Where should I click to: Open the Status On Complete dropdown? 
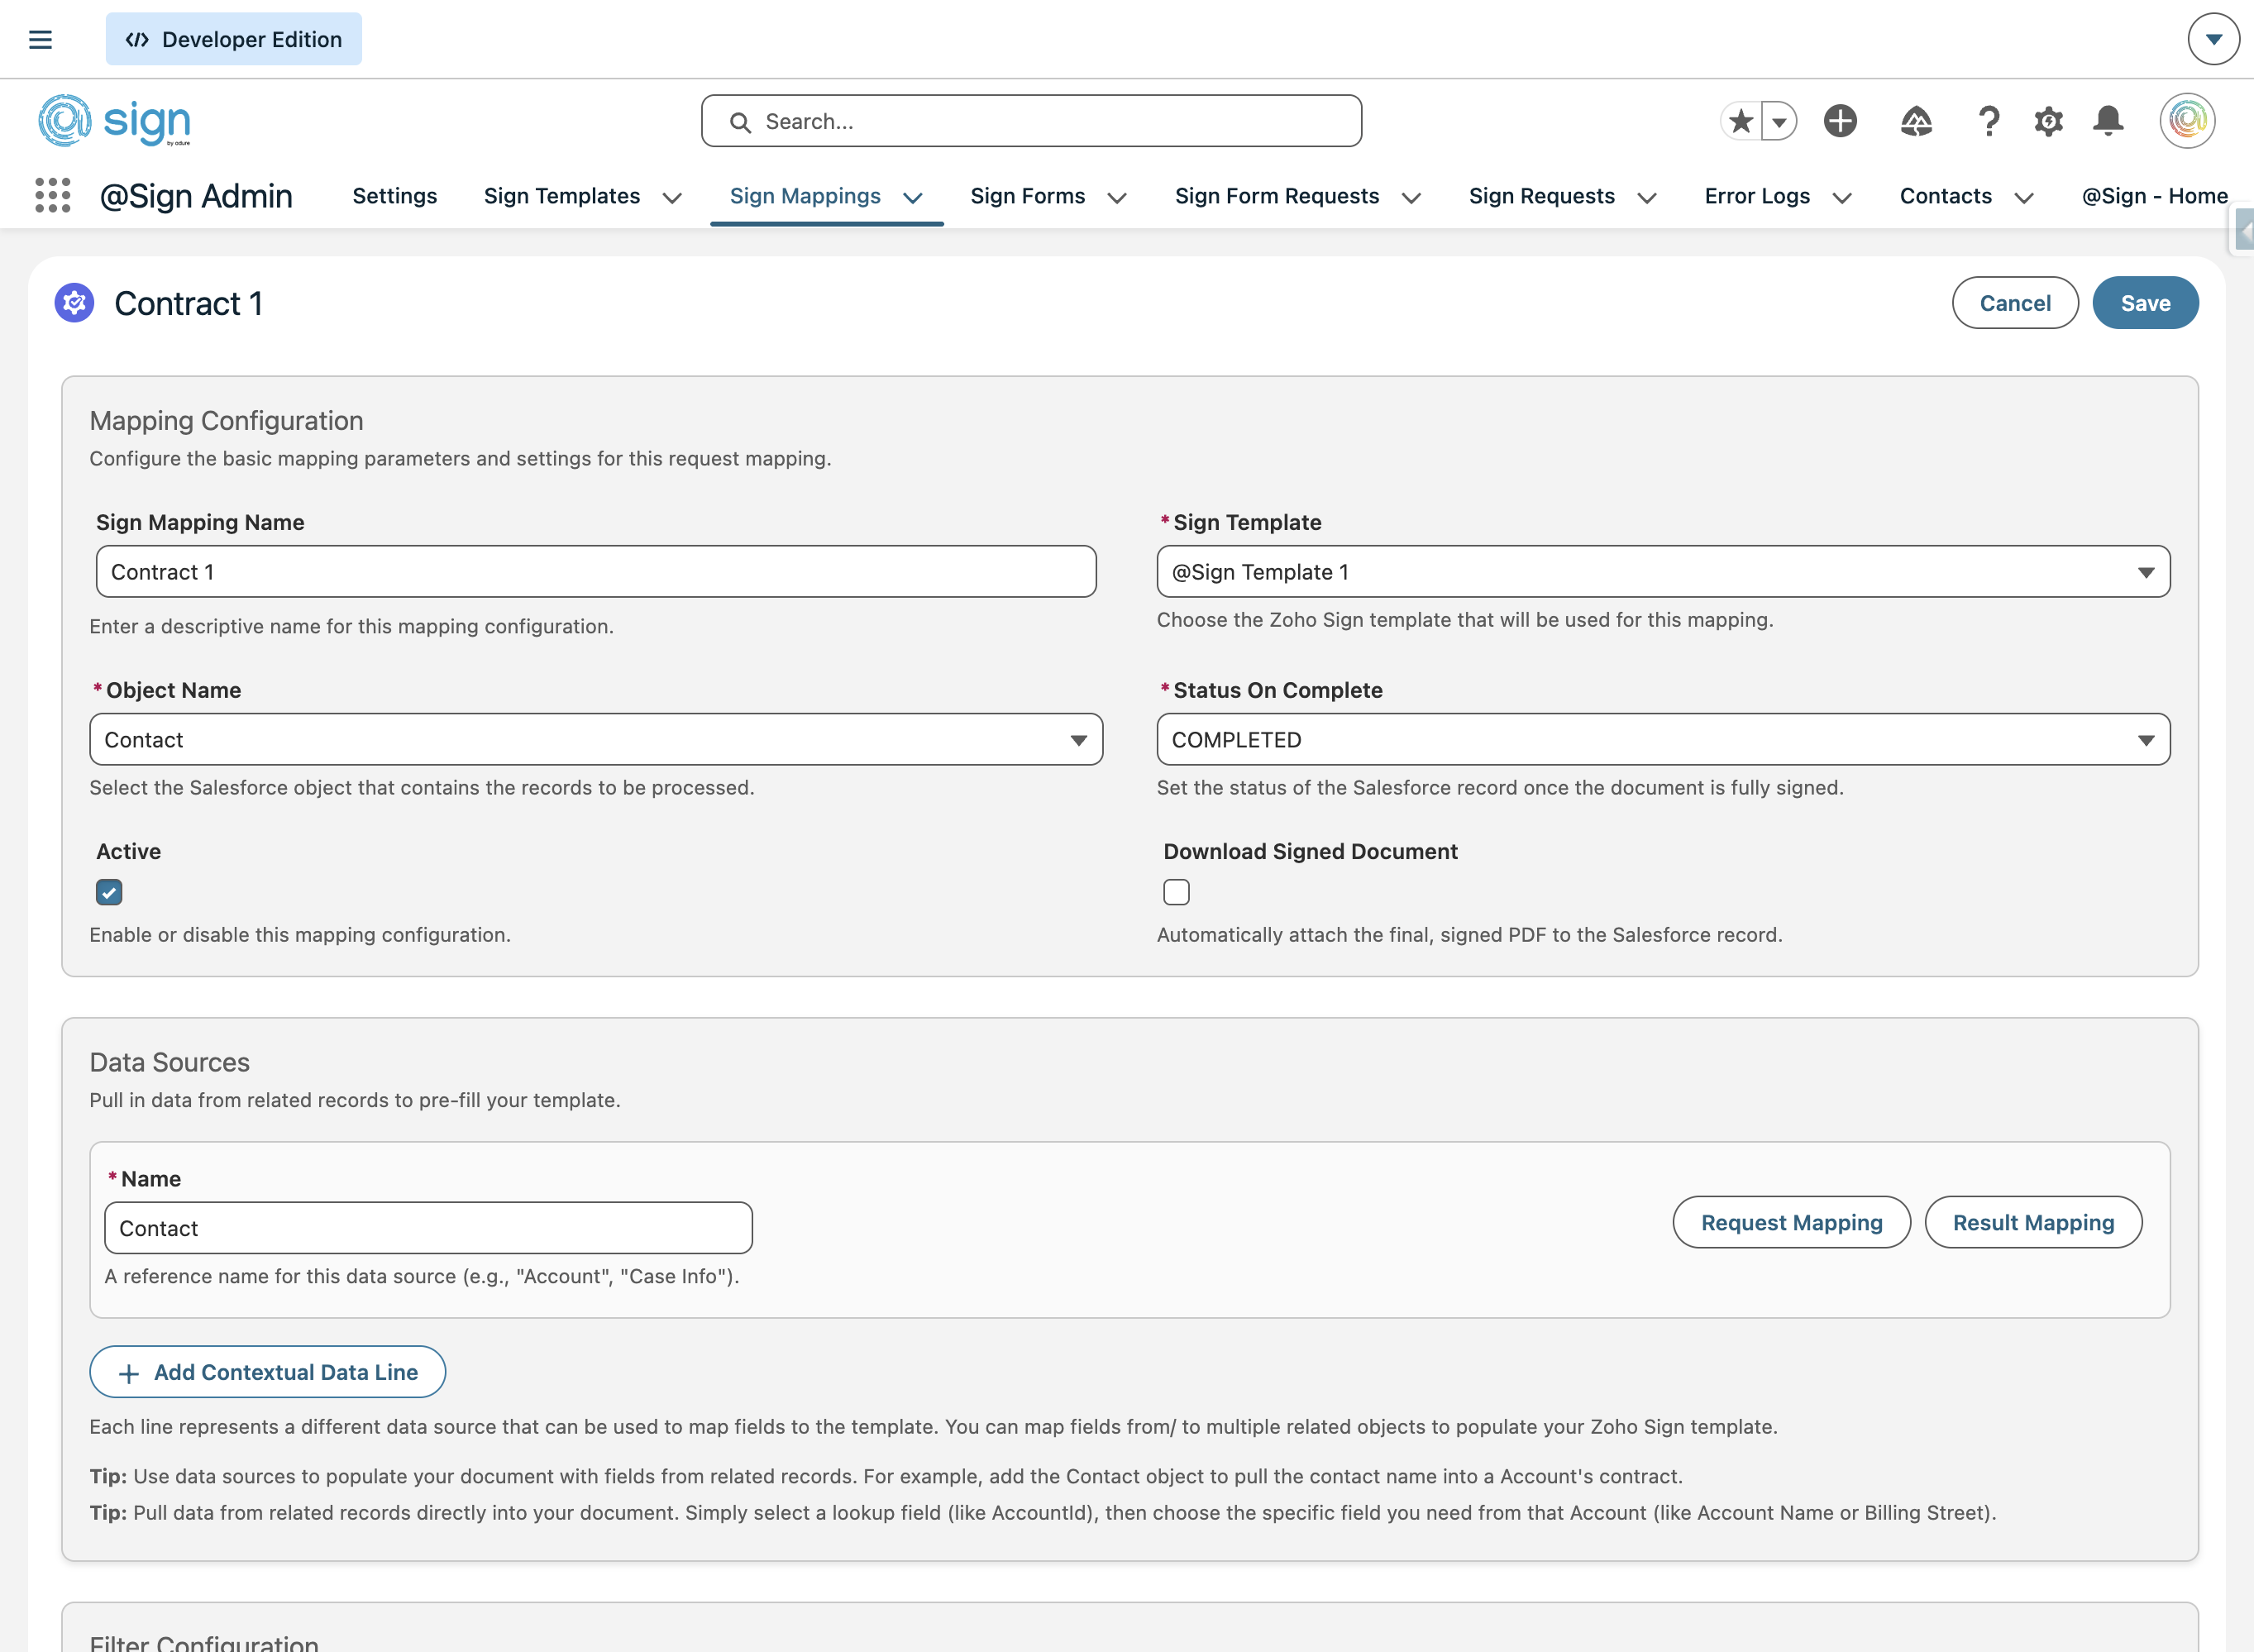tap(1663, 740)
